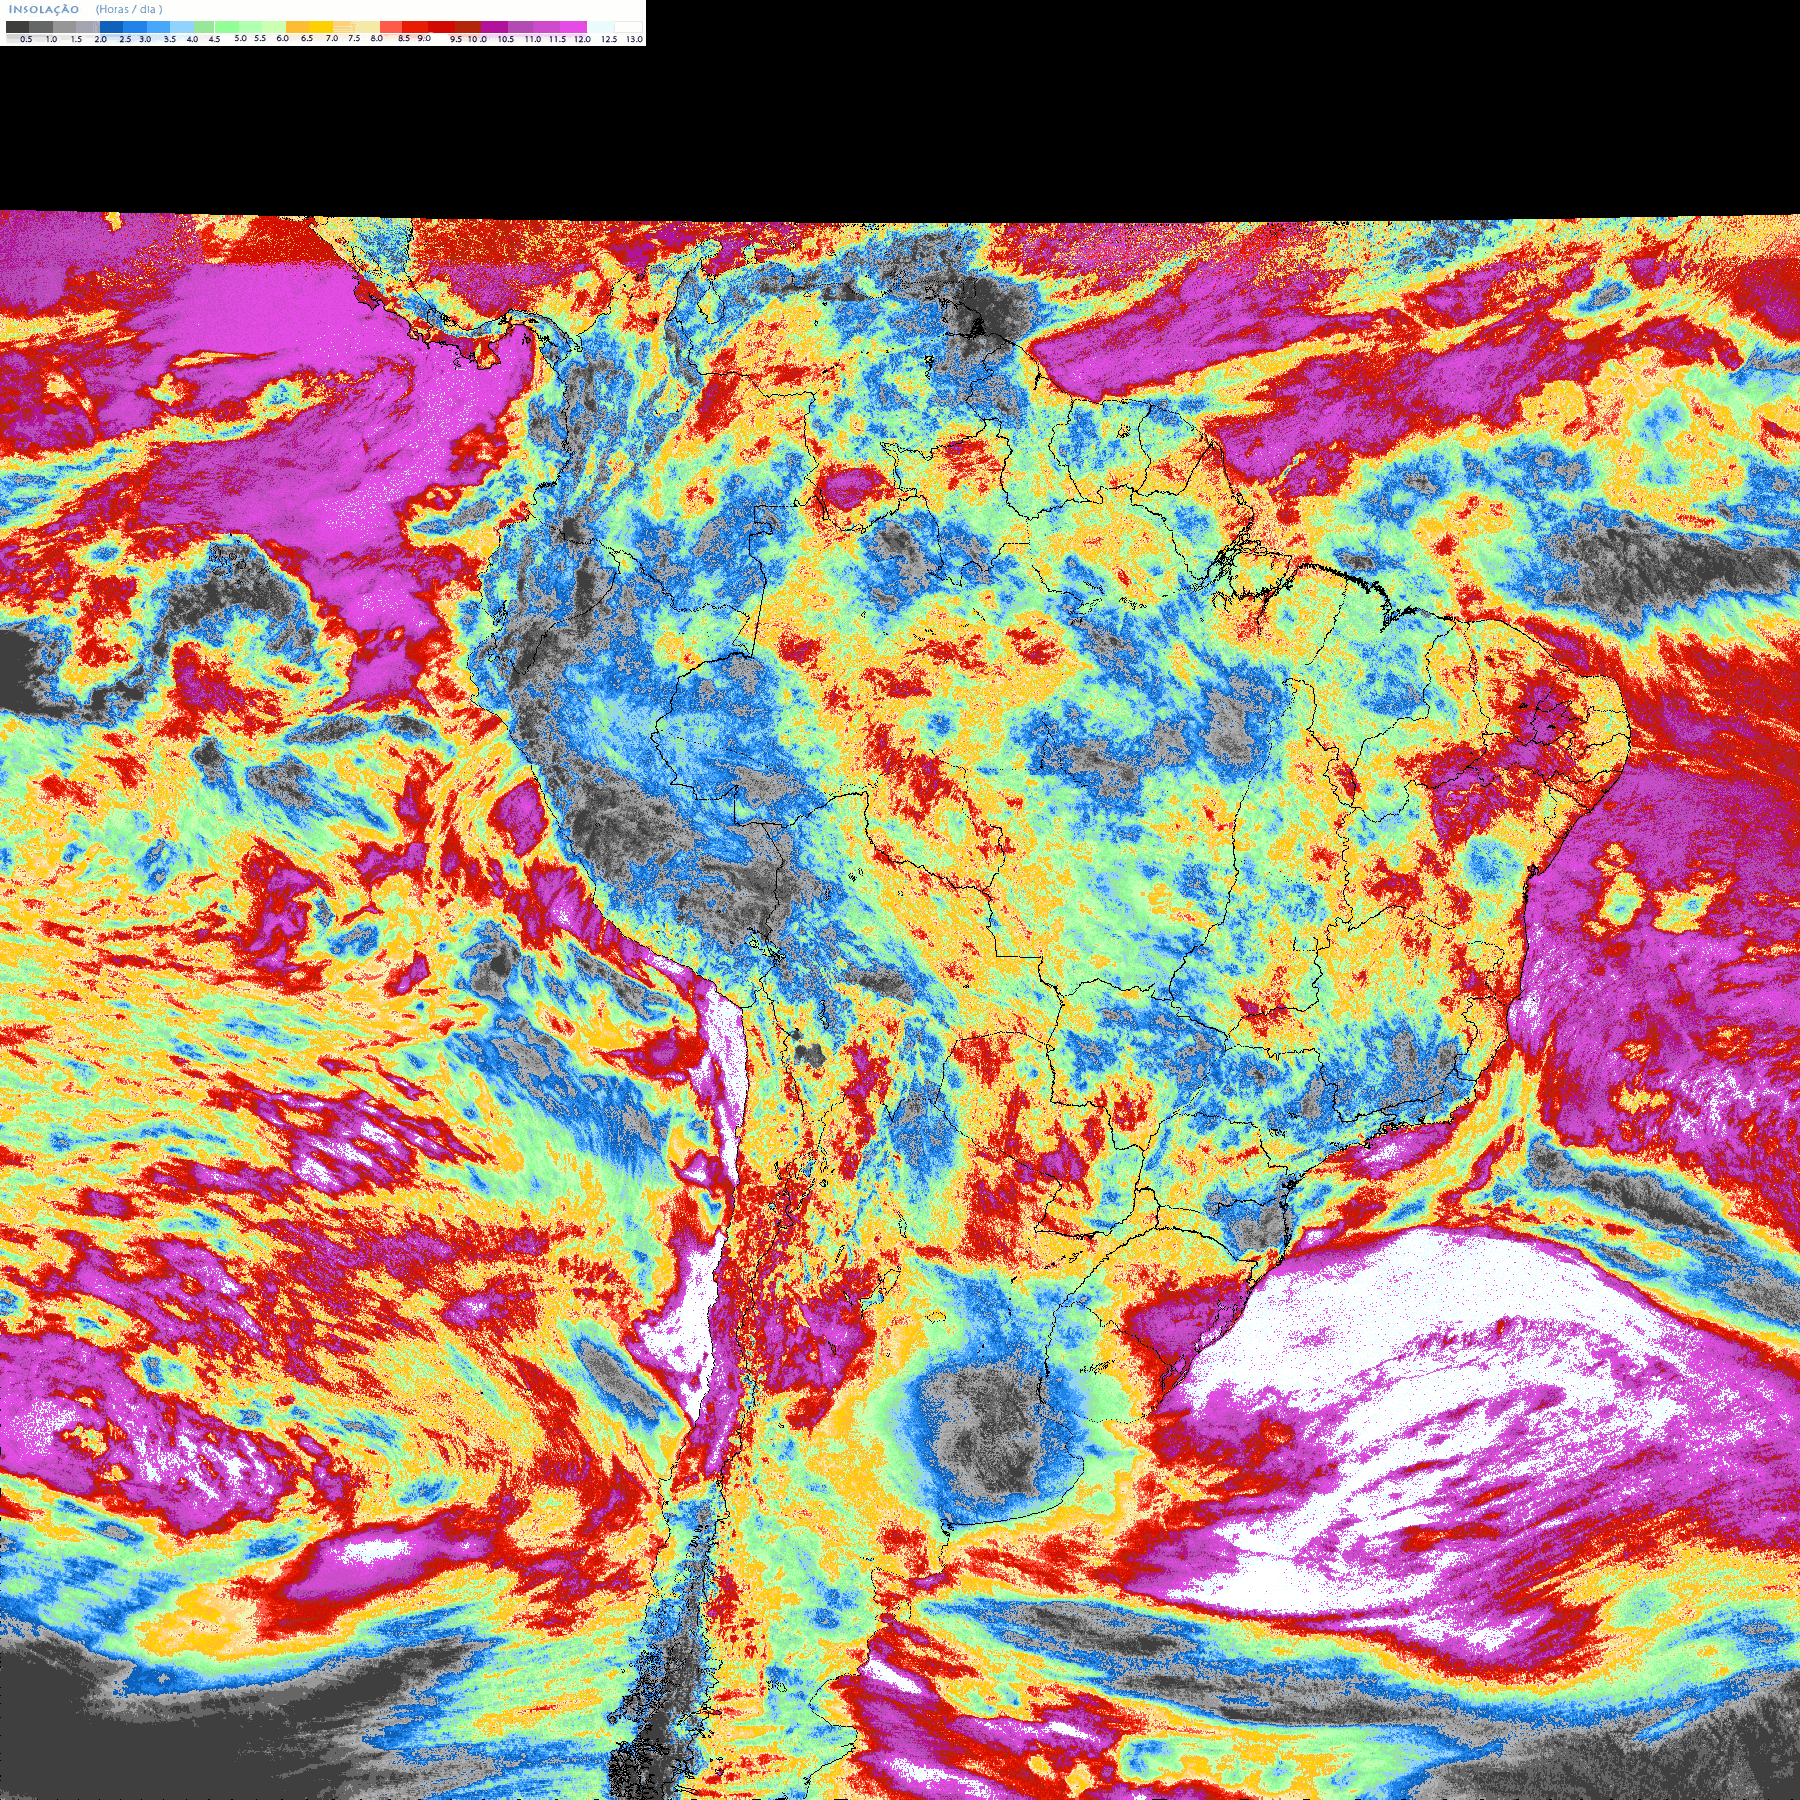Click the 12.0 legend value
Screen dimensions: 1800x1800
pyautogui.click(x=582, y=39)
